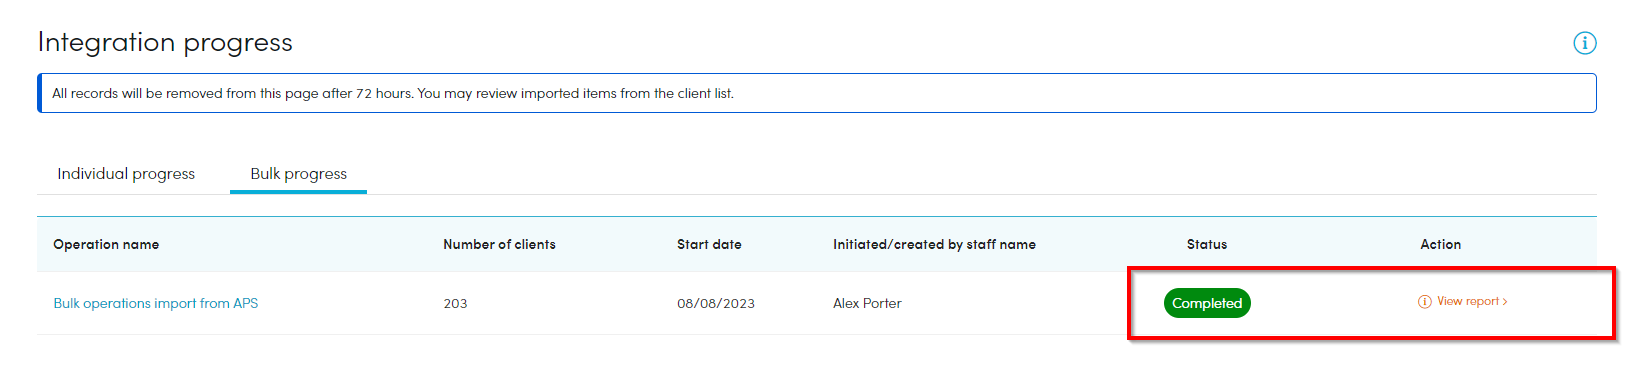Click 'client list' words in the notice
The width and height of the screenshot is (1629, 378).
(x=705, y=93)
